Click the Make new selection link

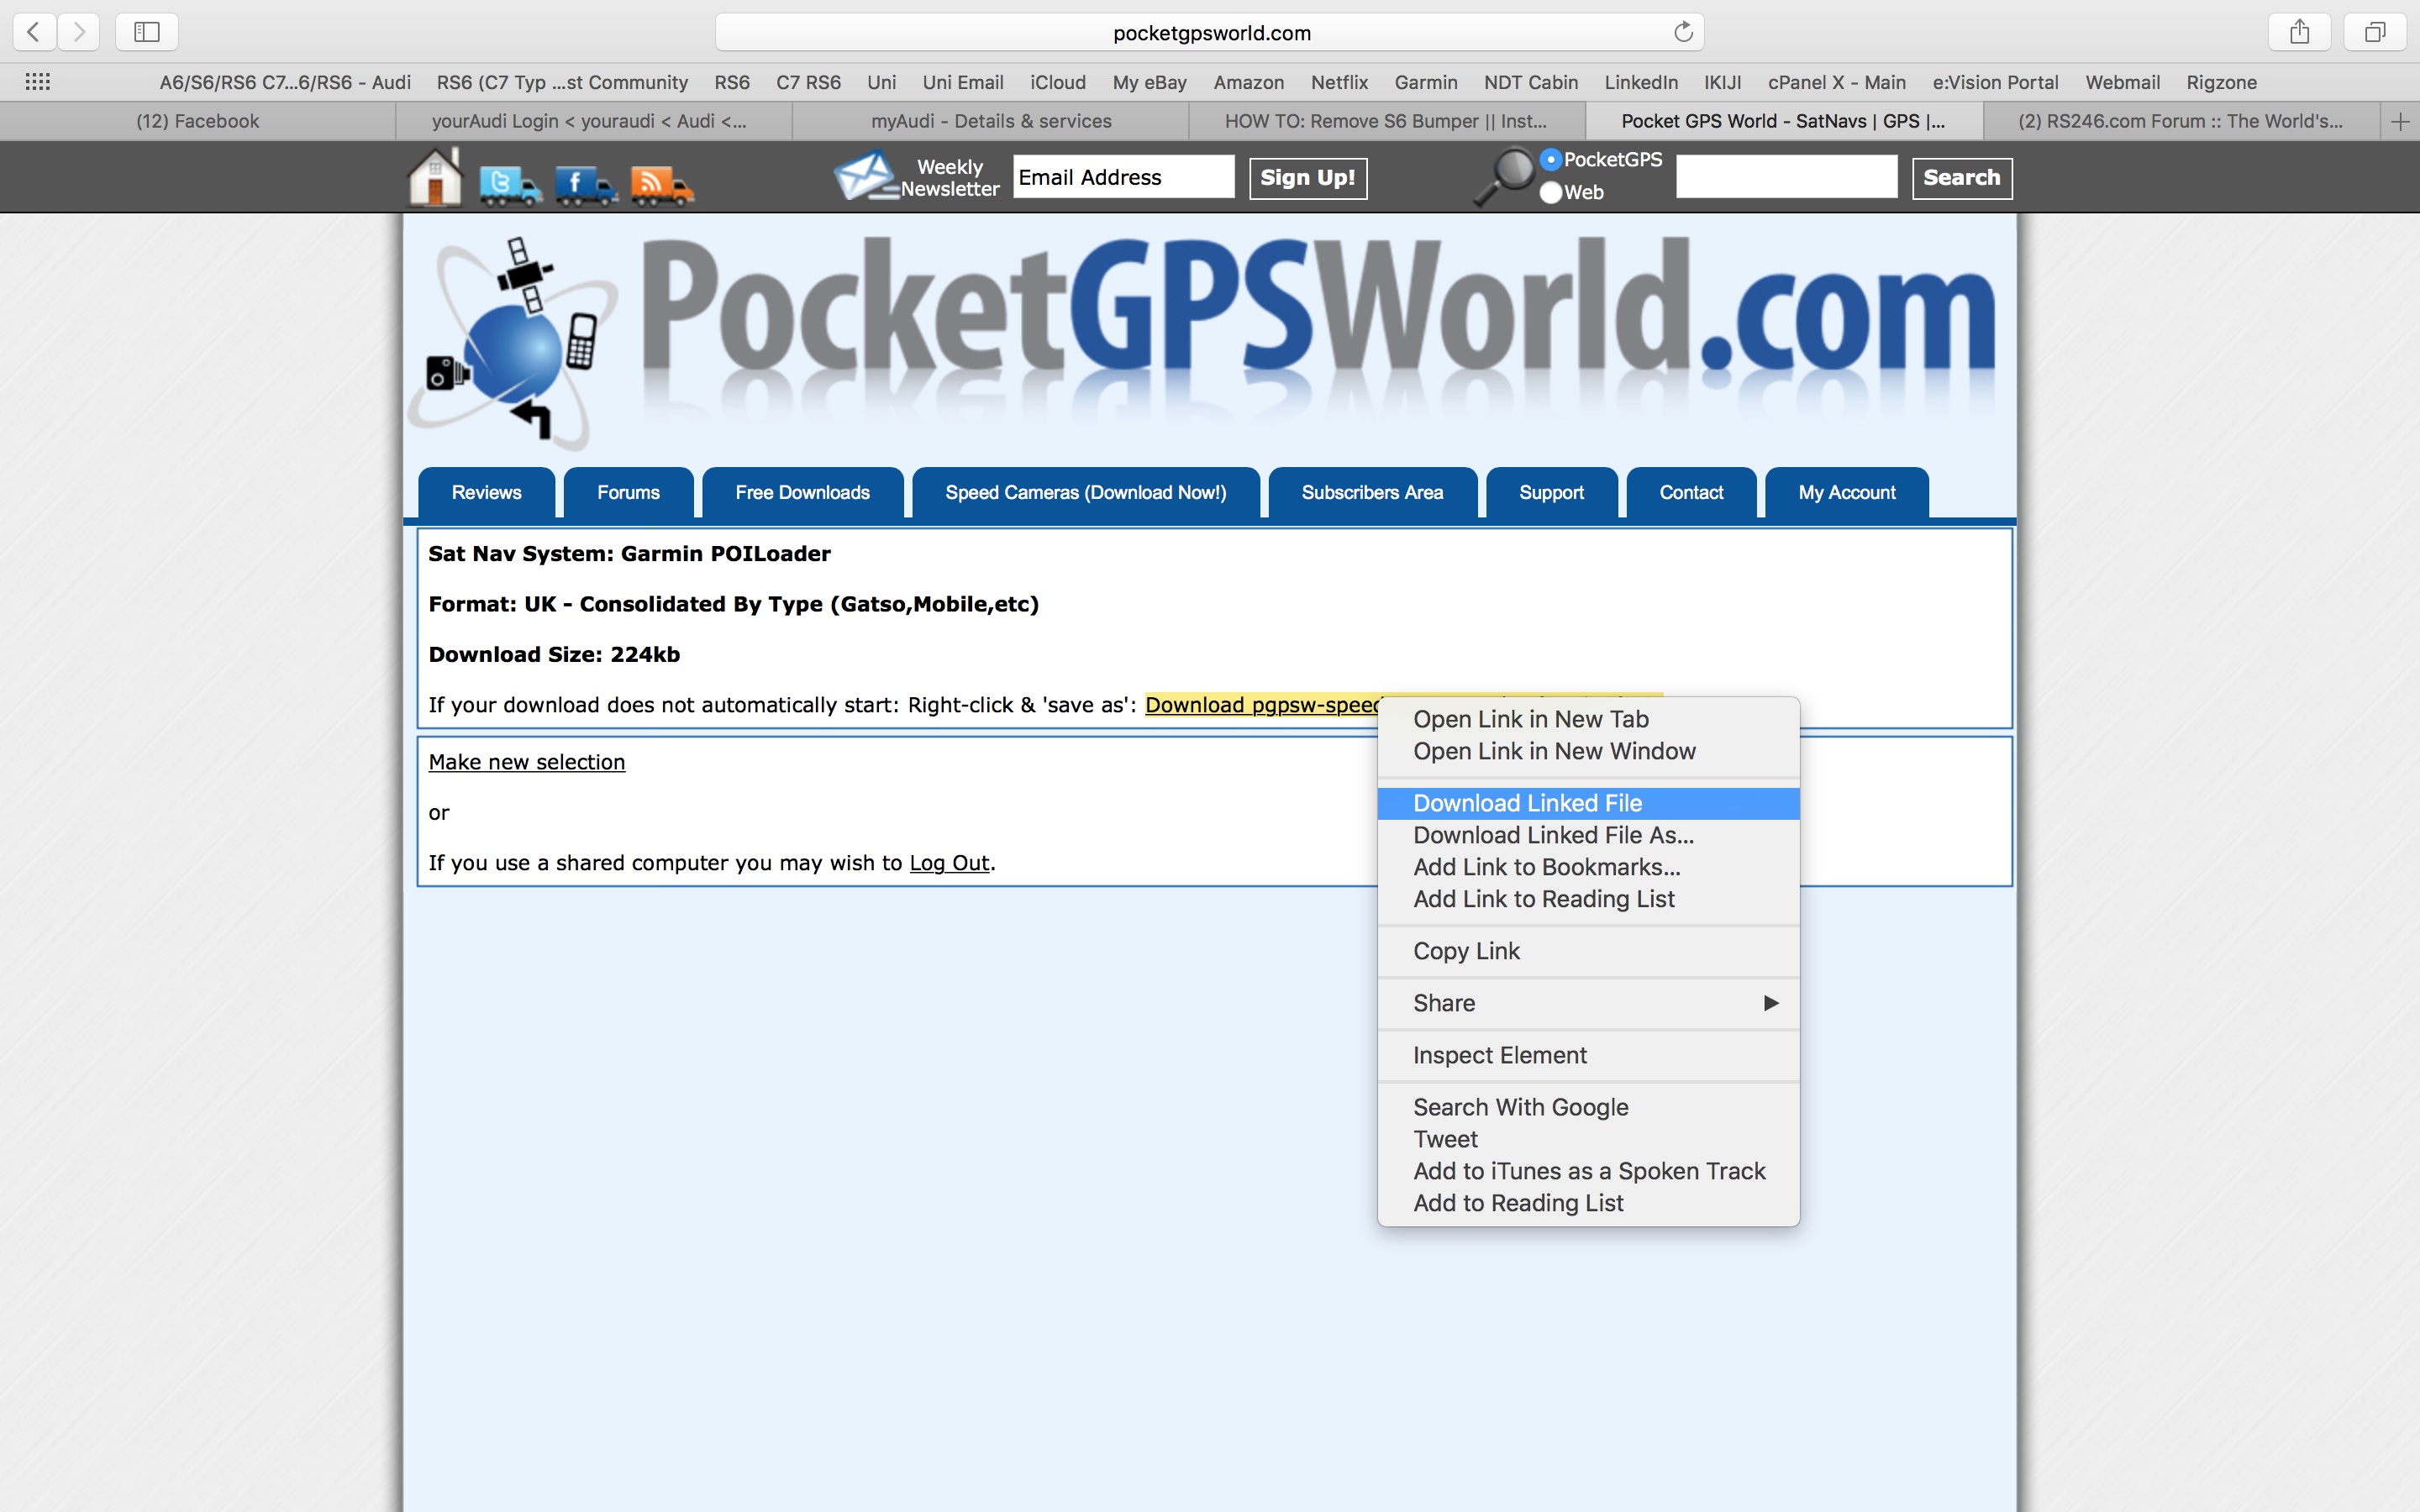click(526, 762)
